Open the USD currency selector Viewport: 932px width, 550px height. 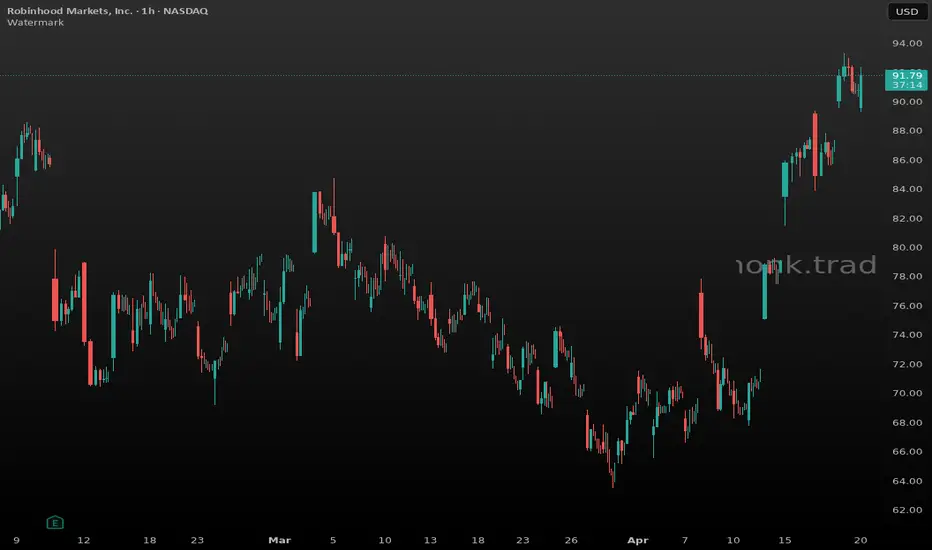point(907,11)
